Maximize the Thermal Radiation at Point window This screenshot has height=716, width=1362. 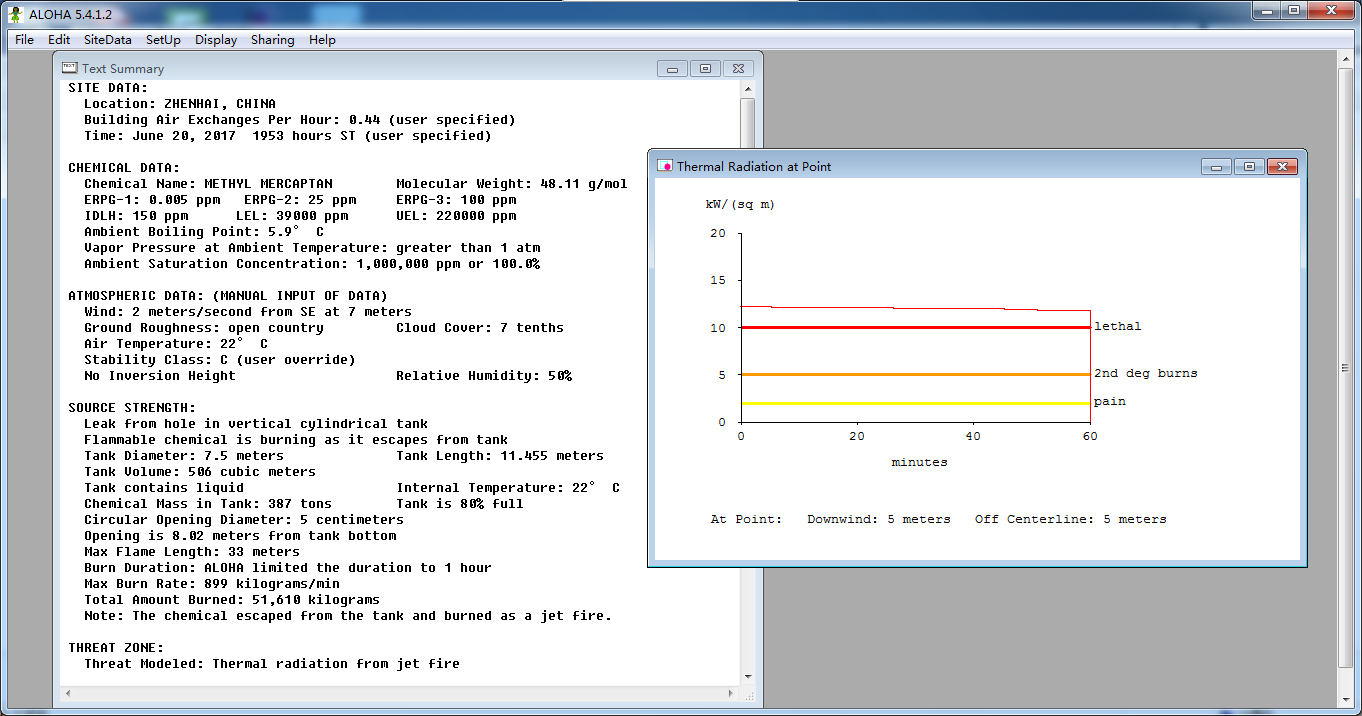pos(1249,167)
